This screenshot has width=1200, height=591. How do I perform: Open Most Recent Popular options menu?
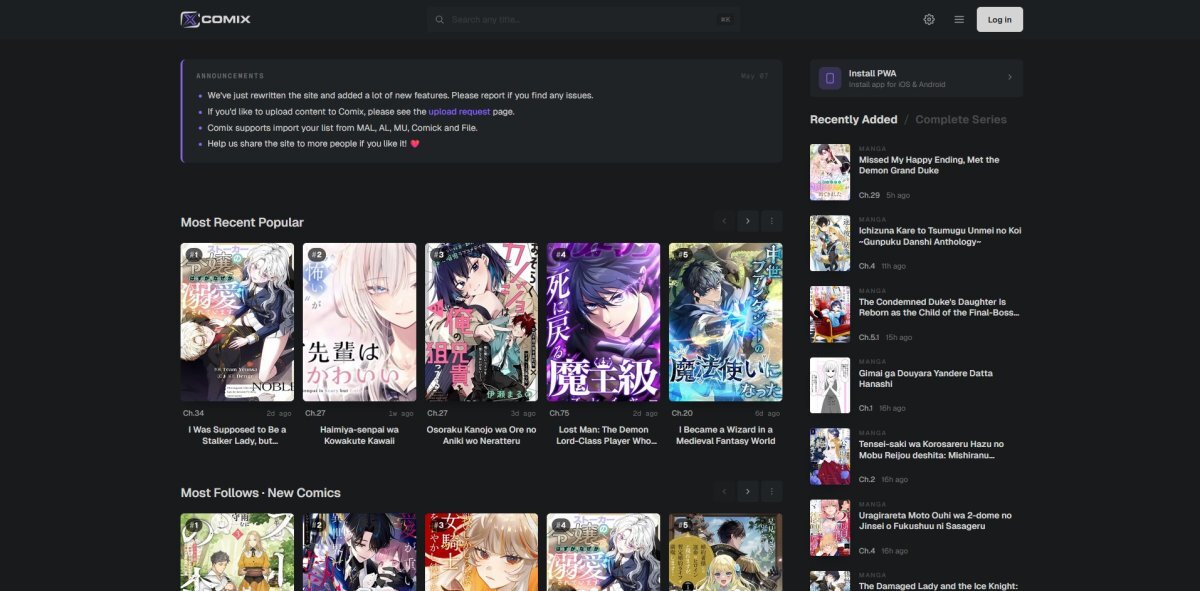pos(772,220)
